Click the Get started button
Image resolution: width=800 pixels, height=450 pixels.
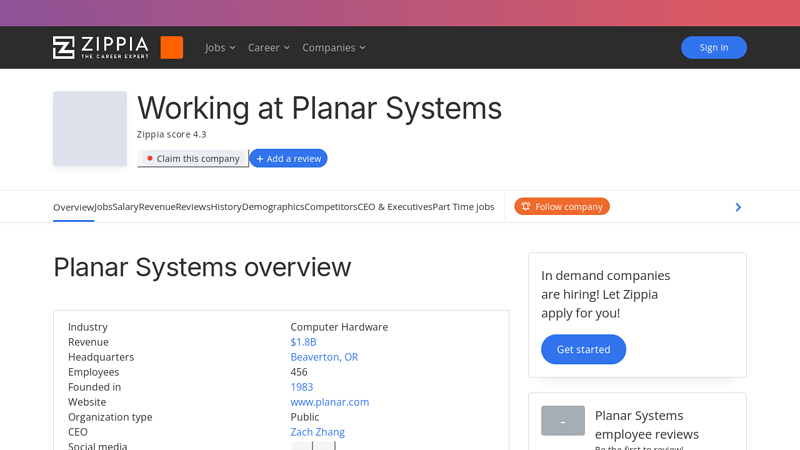click(583, 349)
